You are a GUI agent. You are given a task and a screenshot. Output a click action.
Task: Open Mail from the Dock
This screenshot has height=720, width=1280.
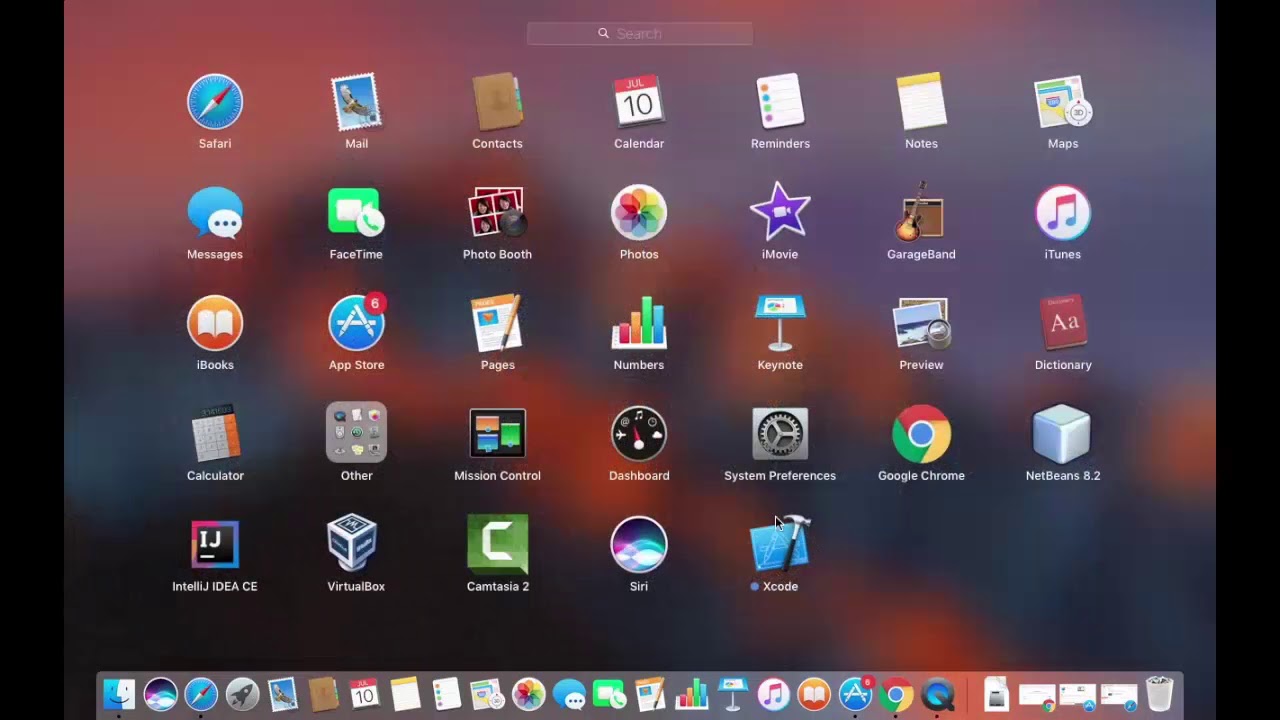click(283, 694)
